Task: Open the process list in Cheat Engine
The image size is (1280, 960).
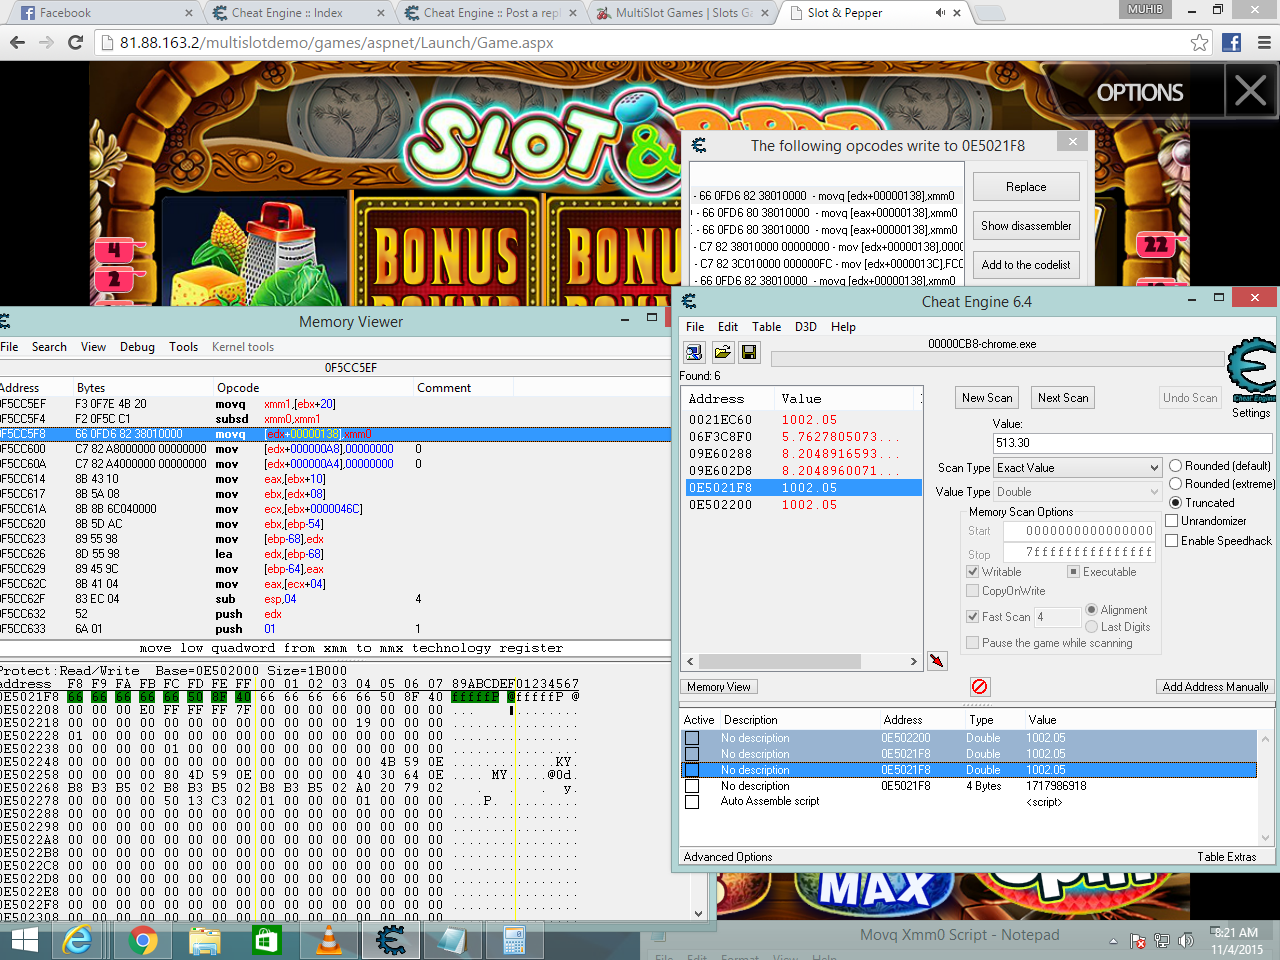Action: point(694,352)
